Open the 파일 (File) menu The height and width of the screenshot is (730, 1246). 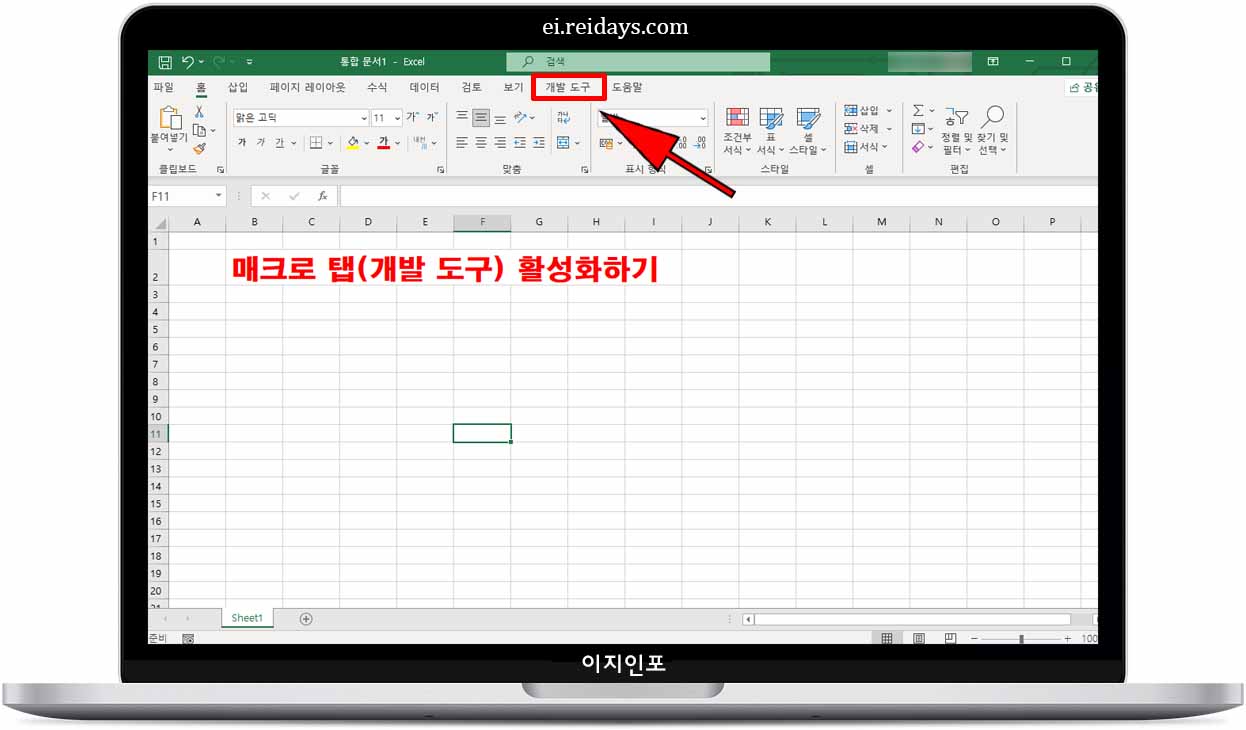(x=165, y=87)
